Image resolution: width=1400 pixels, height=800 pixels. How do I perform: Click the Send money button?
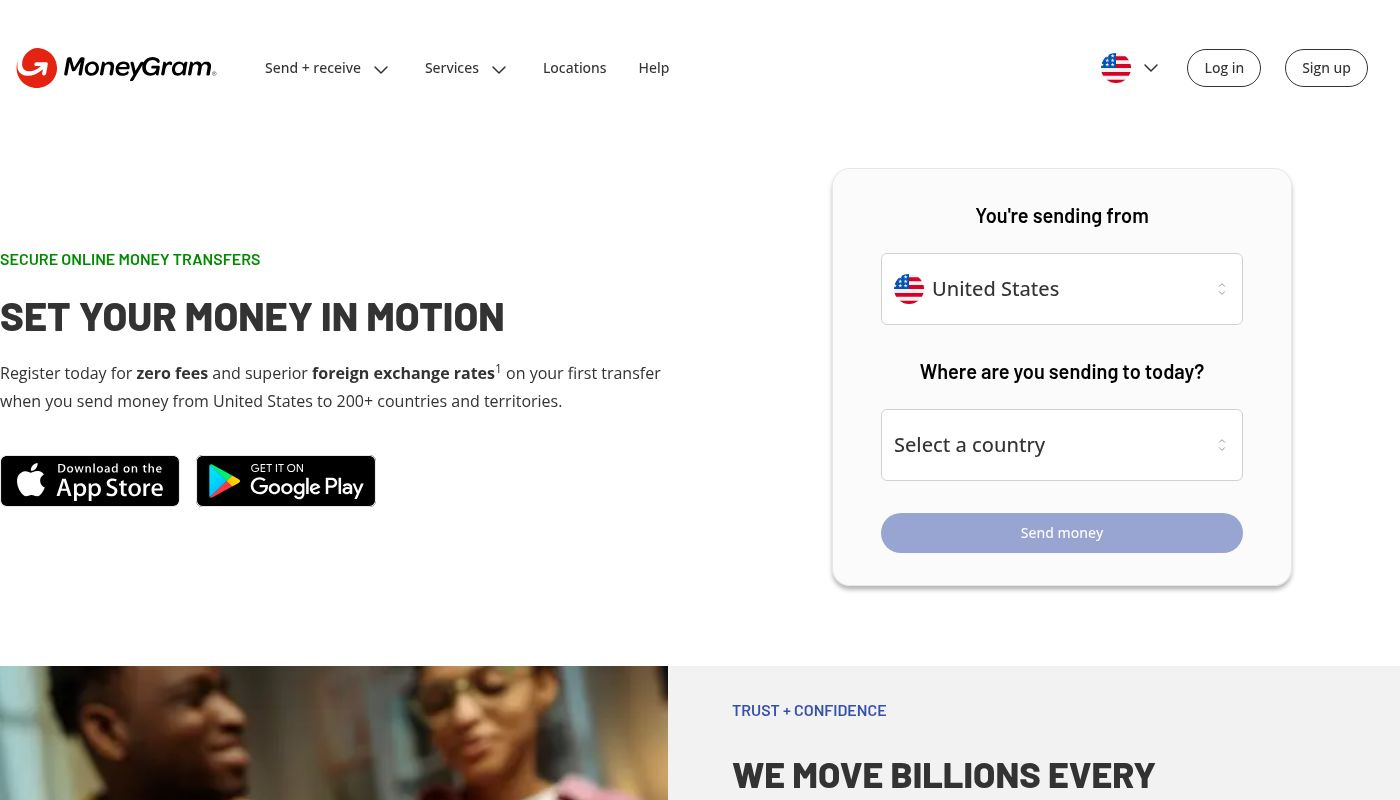tap(1062, 533)
